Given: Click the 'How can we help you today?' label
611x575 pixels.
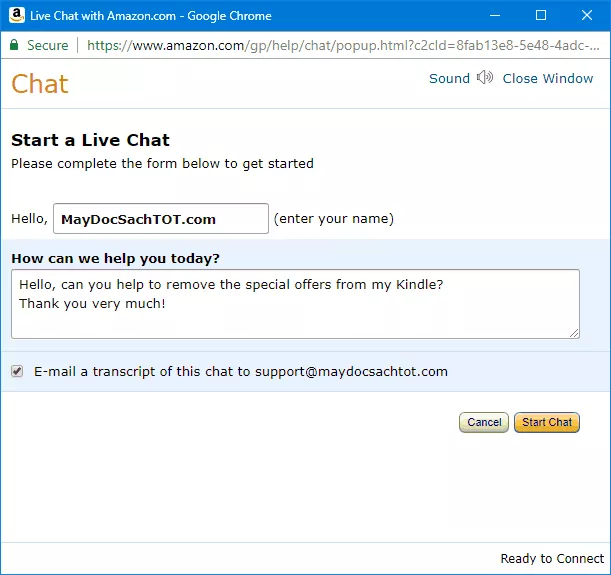Looking at the screenshot, I should coord(115,258).
